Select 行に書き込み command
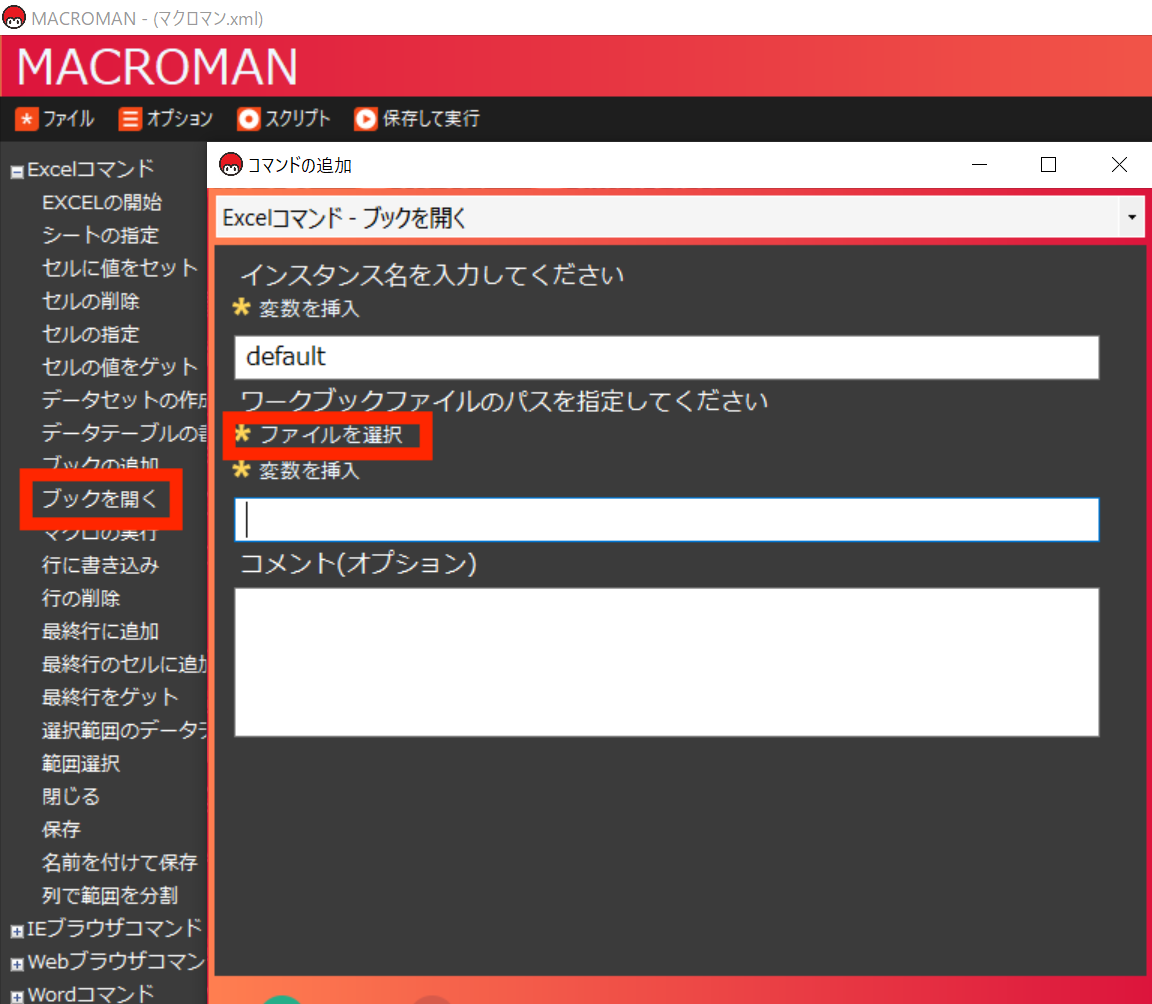This screenshot has height=1004, width=1152. pyautogui.click(x=101, y=565)
